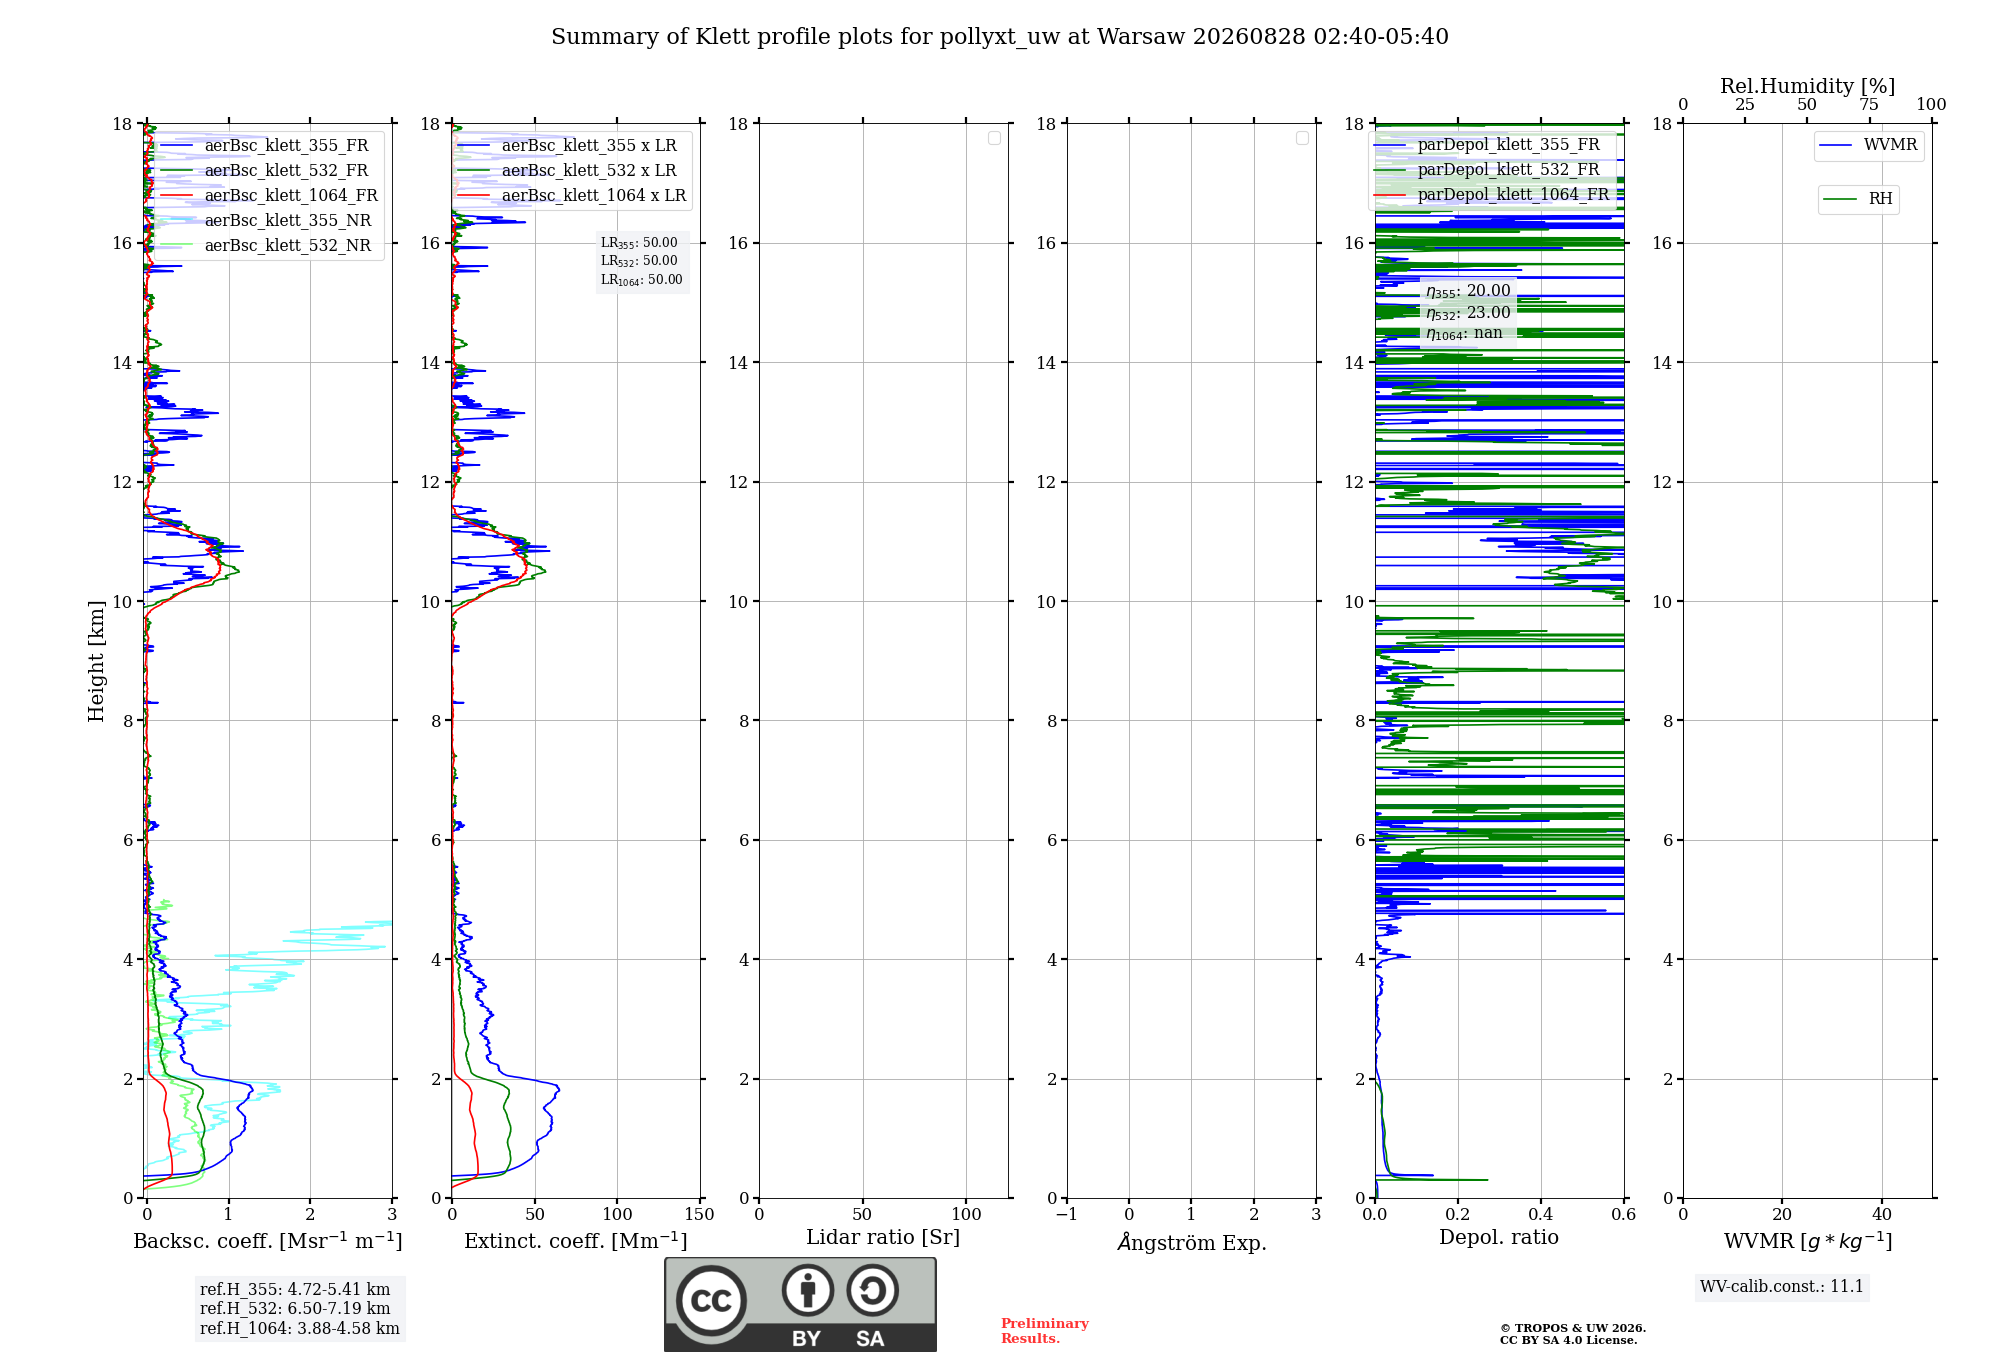This screenshot has height=1360, width=2000.
Task: Click legend entry aerBsc_klett_1064_FR
Action: tap(269, 195)
